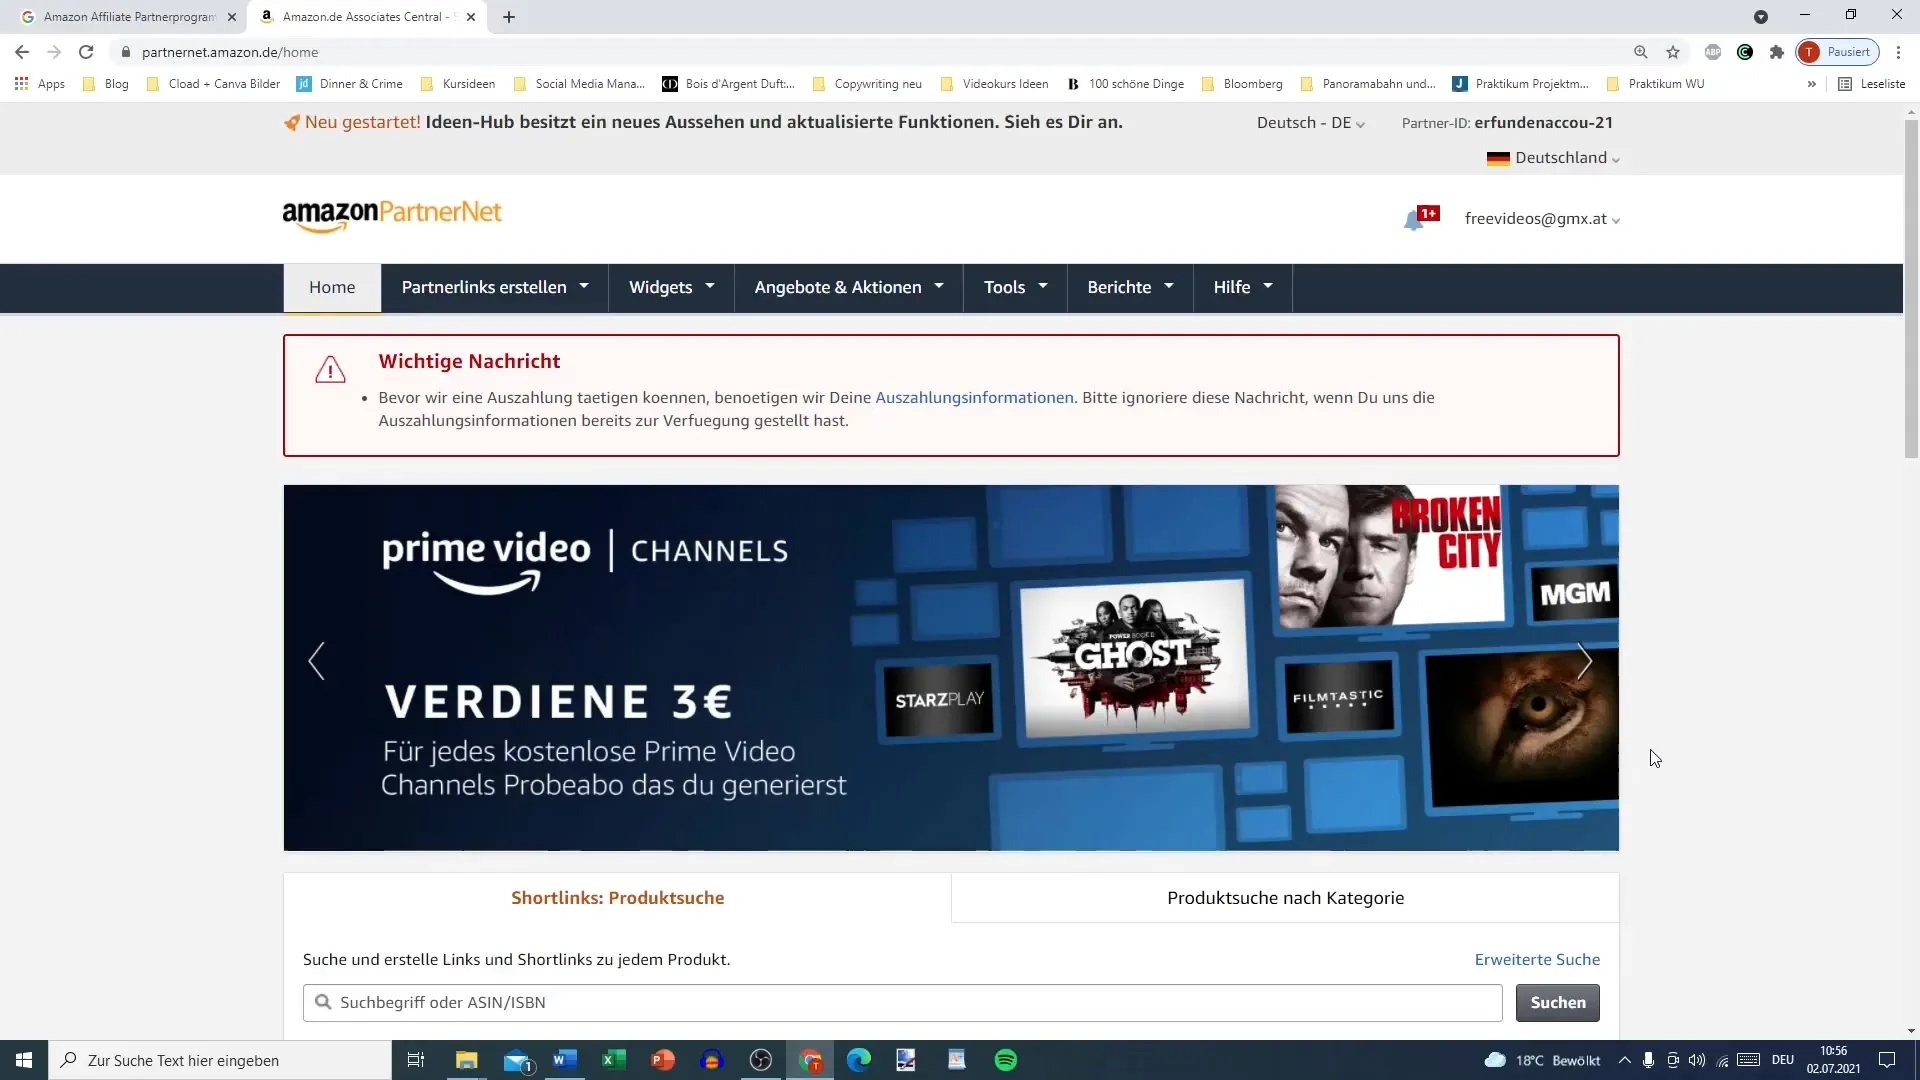Open the AdBlock extension icon
The width and height of the screenshot is (1920, 1080).
pyautogui.click(x=1713, y=52)
